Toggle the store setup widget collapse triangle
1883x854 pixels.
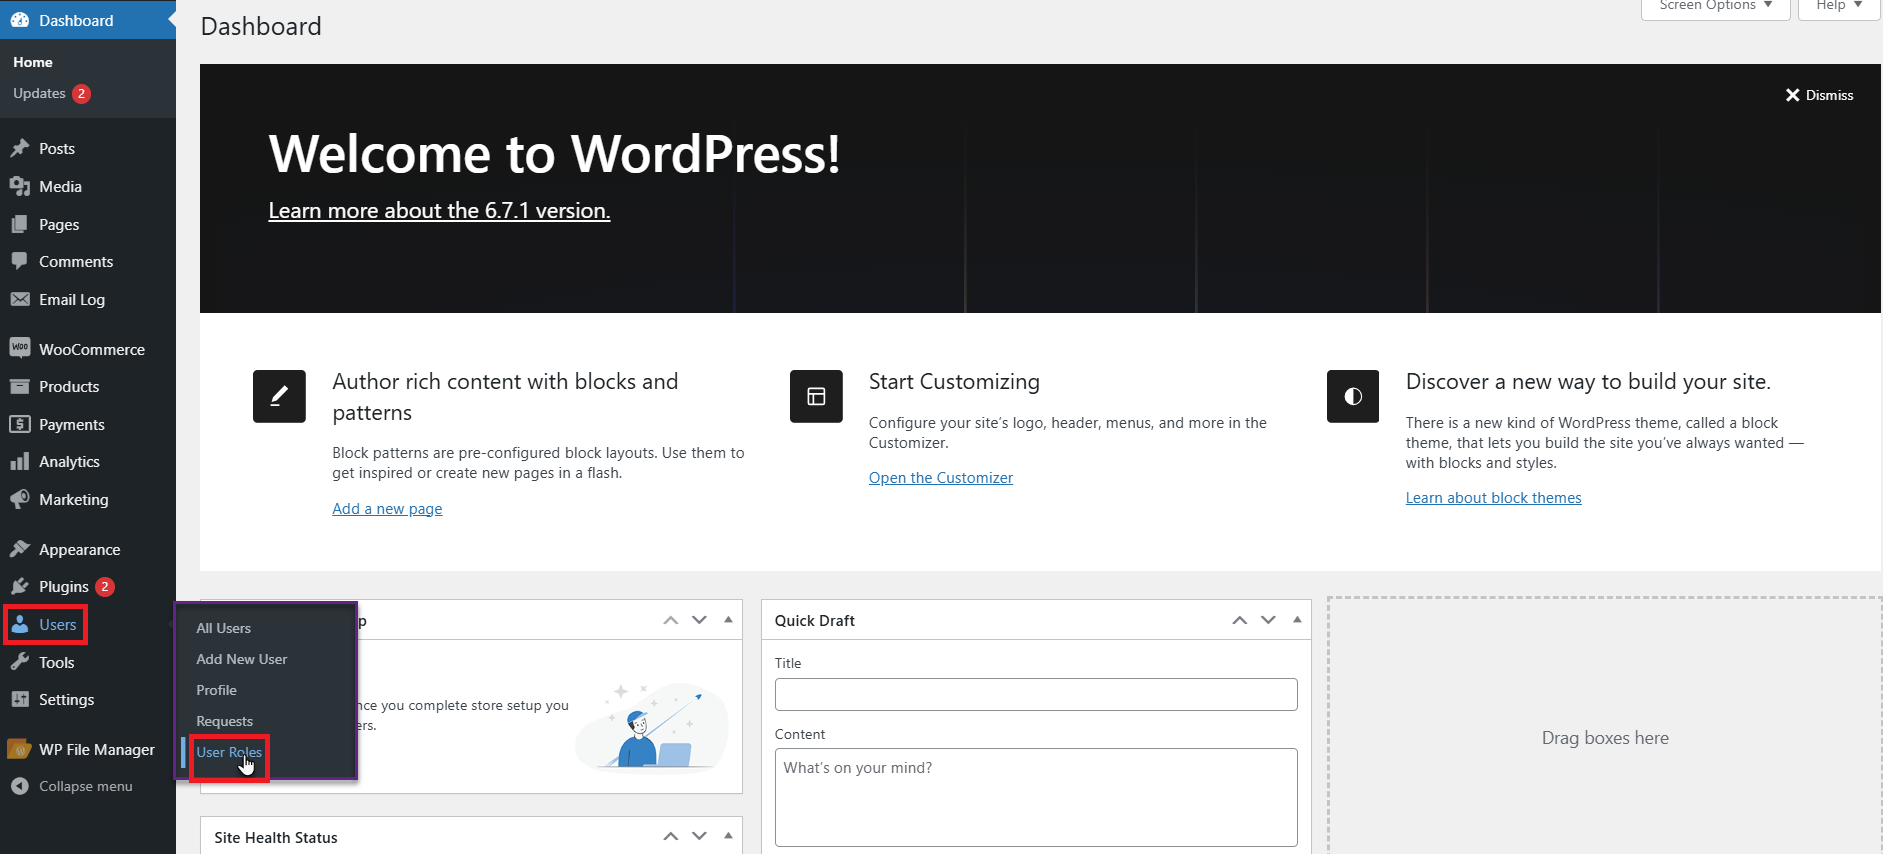click(728, 620)
